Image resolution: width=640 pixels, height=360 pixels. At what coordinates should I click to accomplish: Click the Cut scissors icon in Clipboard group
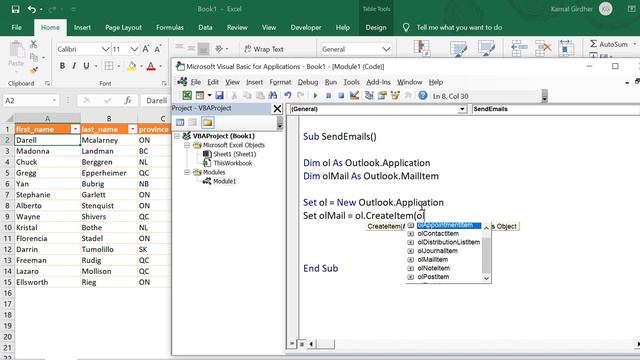(33, 44)
